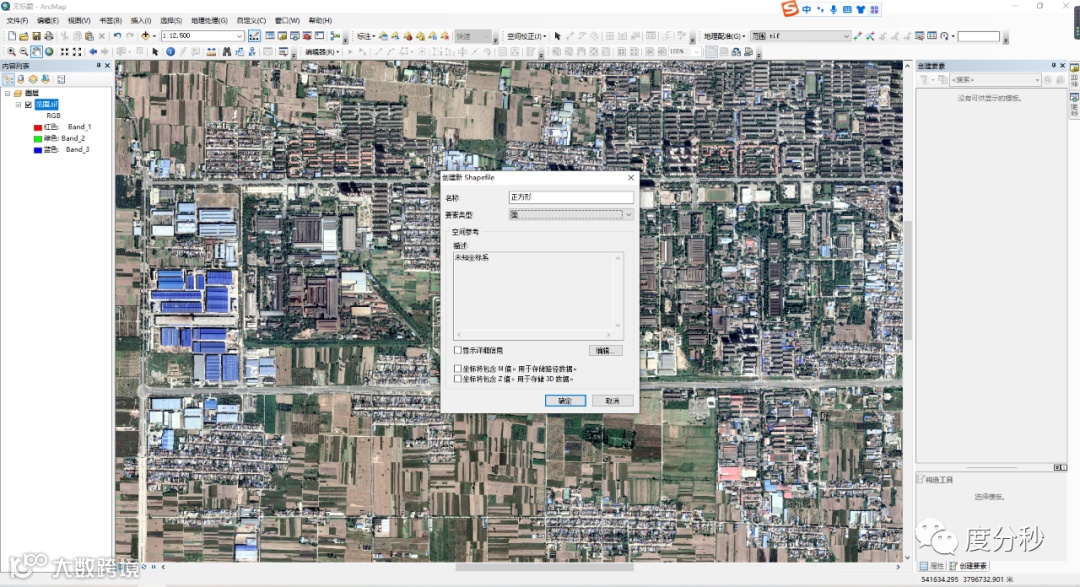Open the 文件(F) File menu
This screenshot has width=1080, height=587.
click(x=17, y=21)
